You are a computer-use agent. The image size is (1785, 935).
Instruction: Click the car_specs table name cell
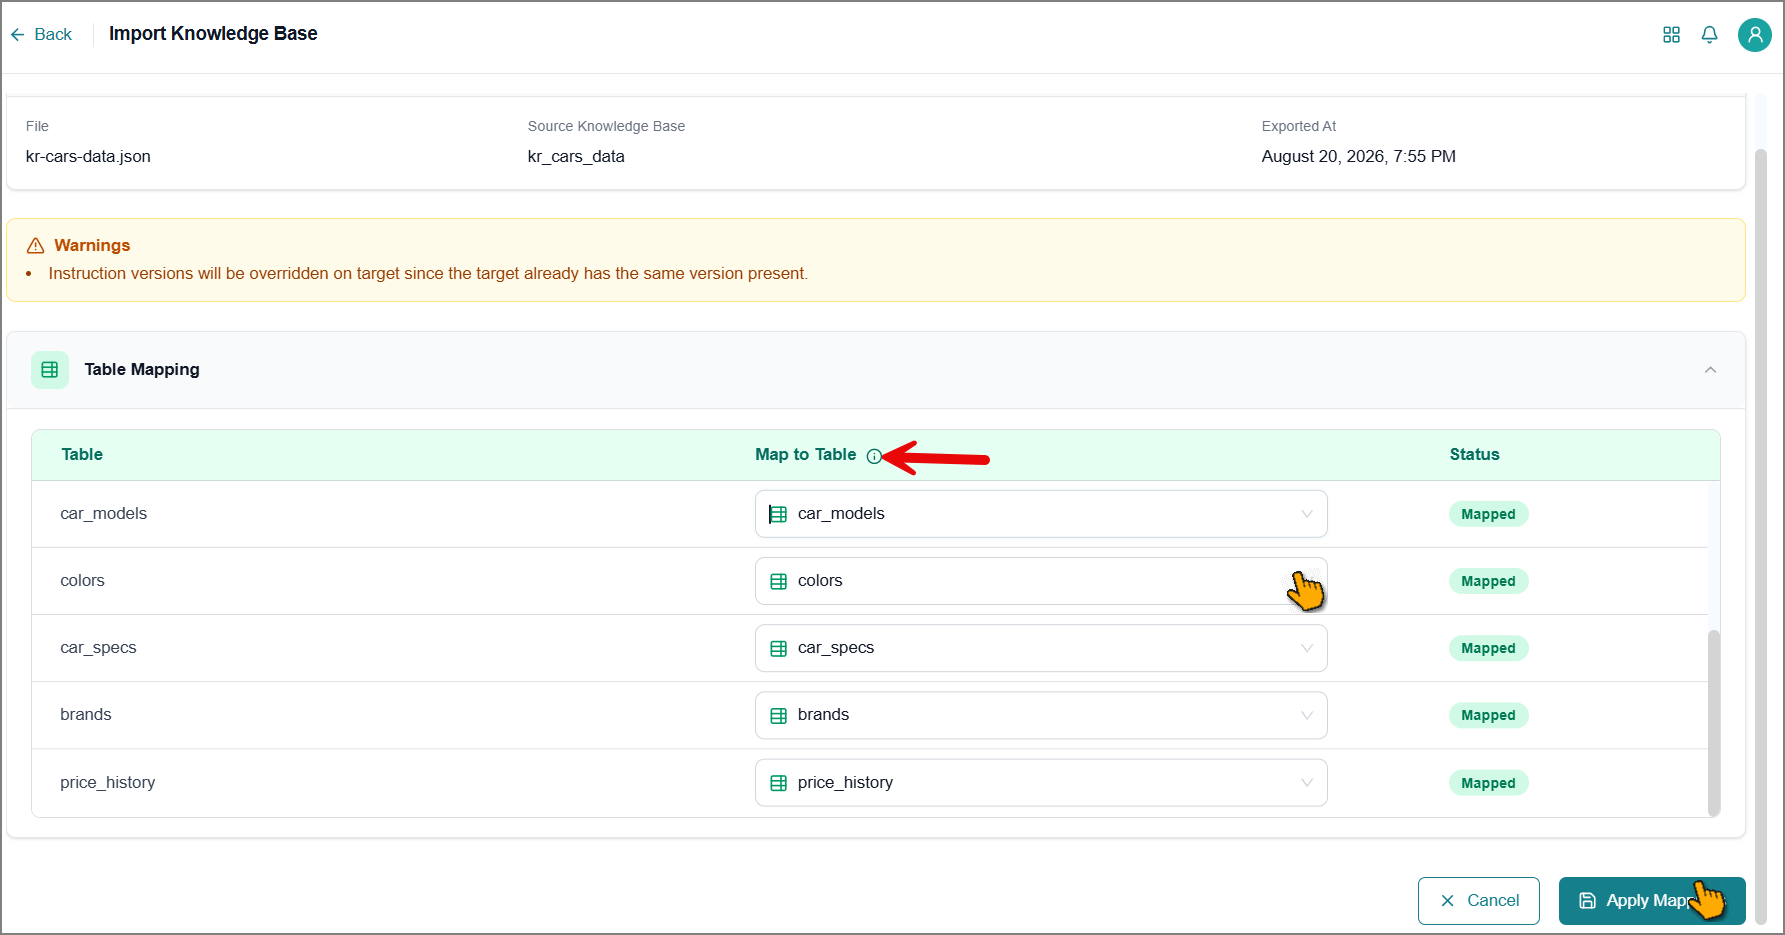(x=98, y=648)
